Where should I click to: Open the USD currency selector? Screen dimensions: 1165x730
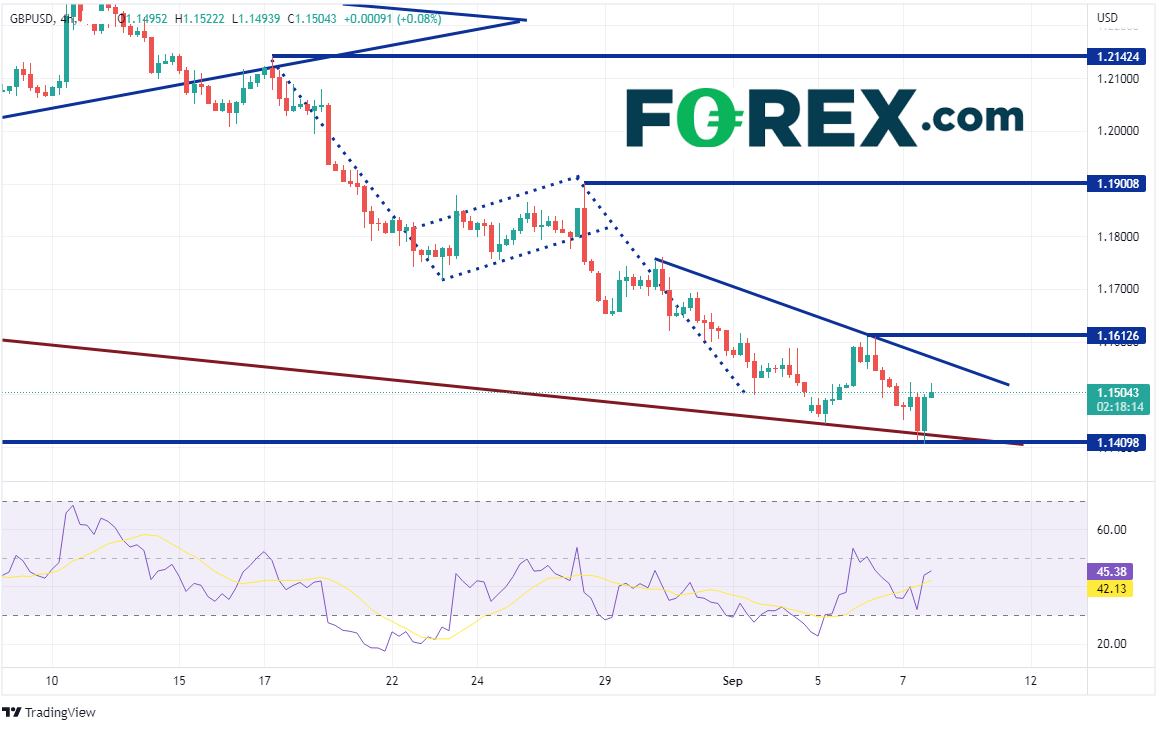1107,17
